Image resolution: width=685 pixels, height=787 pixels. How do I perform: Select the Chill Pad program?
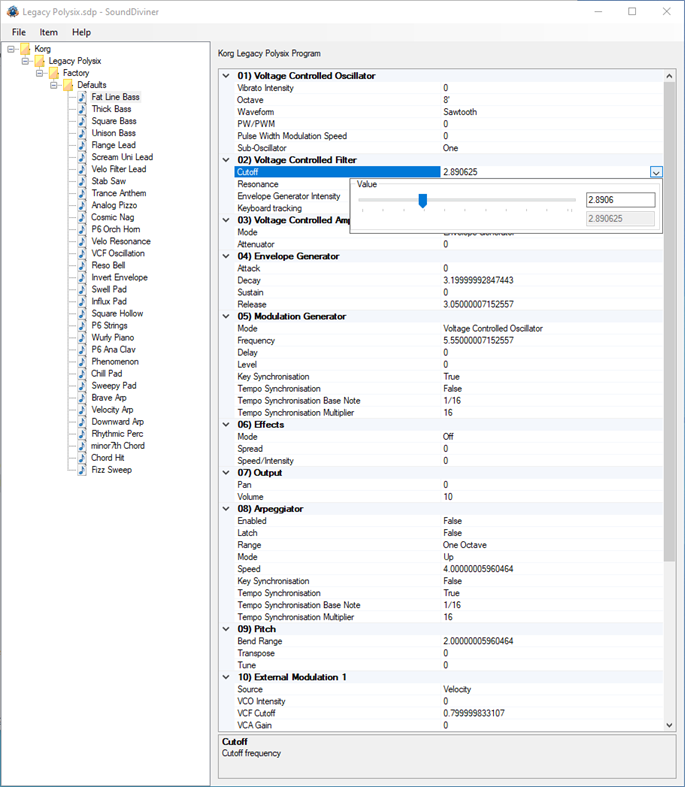(107, 373)
